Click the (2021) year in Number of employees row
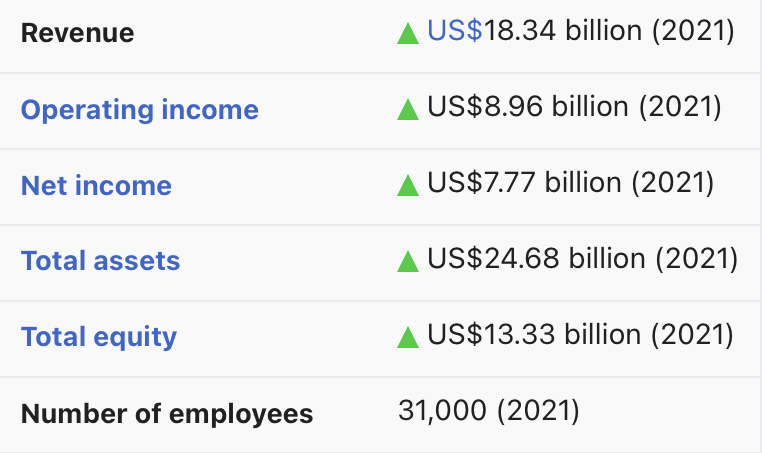 [x=538, y=411]
